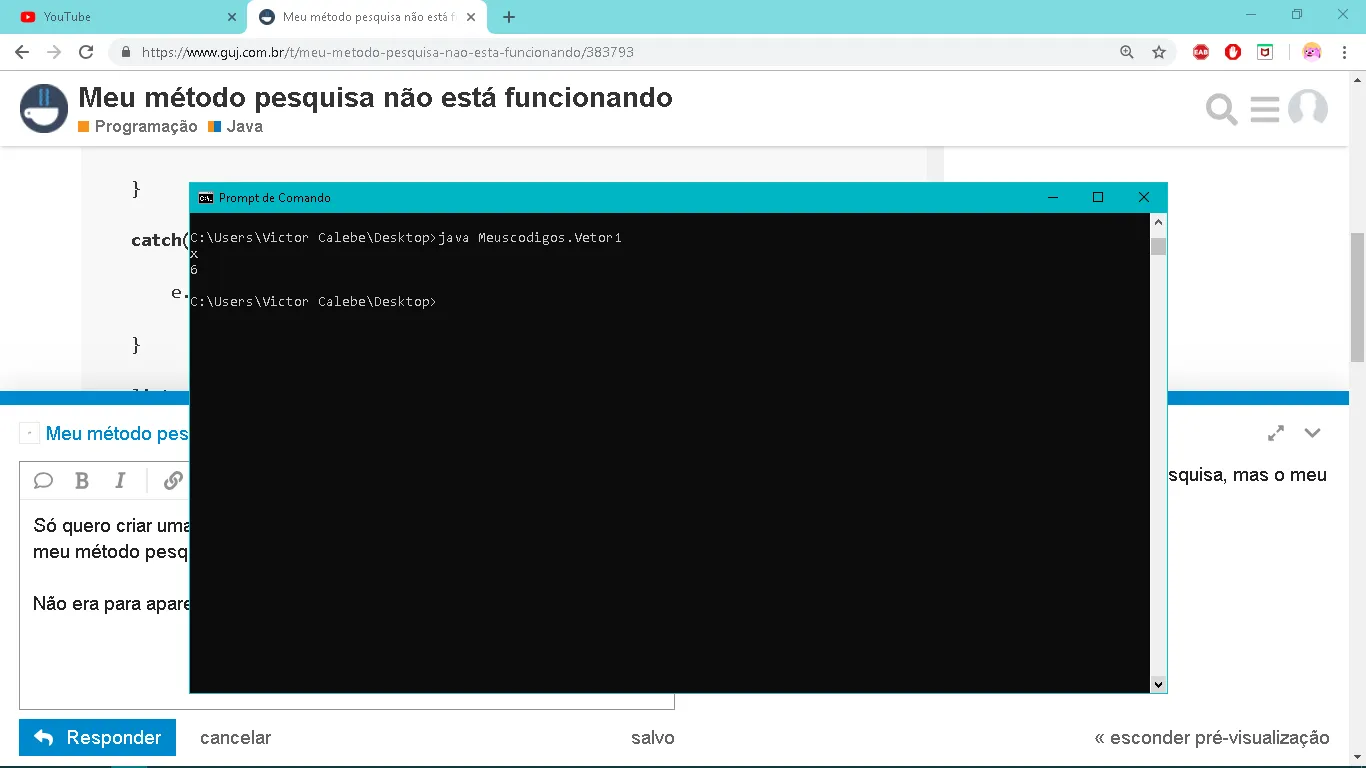Insert a quote with the speech bubble icon
This screenshot has height=768, width=1366.
coord(43,481)
